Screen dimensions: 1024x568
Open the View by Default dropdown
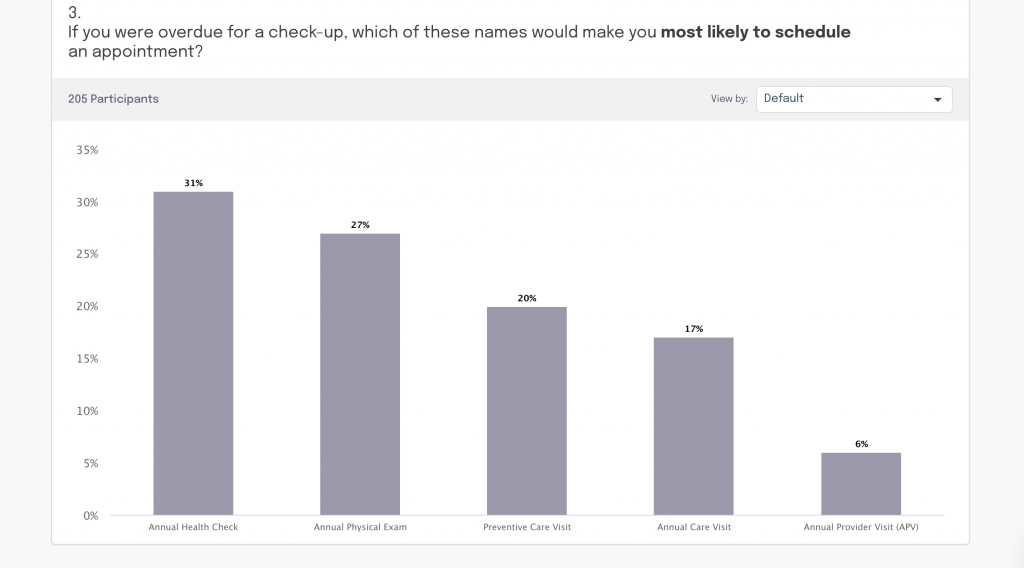(853, 99)
